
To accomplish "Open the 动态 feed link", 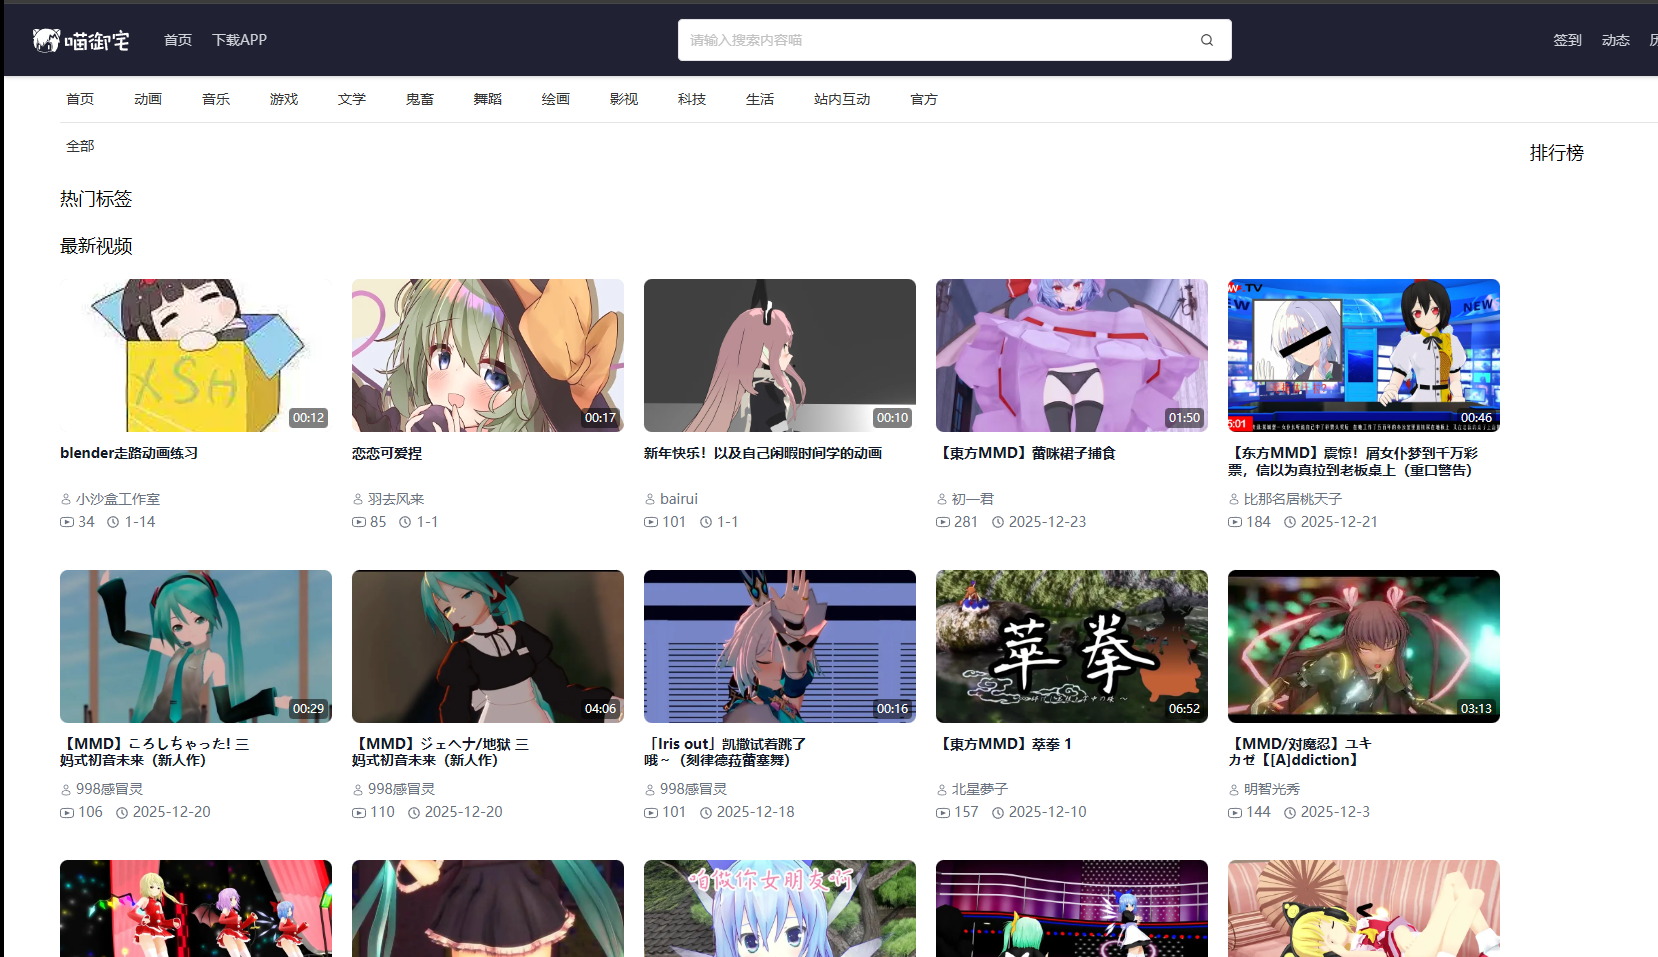I will tap(1615, 40).
